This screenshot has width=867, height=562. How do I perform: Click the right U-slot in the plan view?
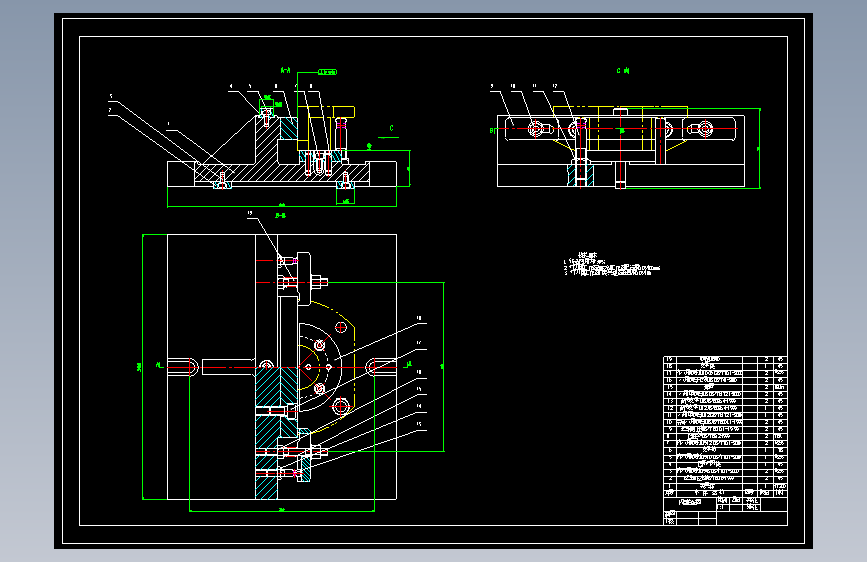click(x=381, y=367)
